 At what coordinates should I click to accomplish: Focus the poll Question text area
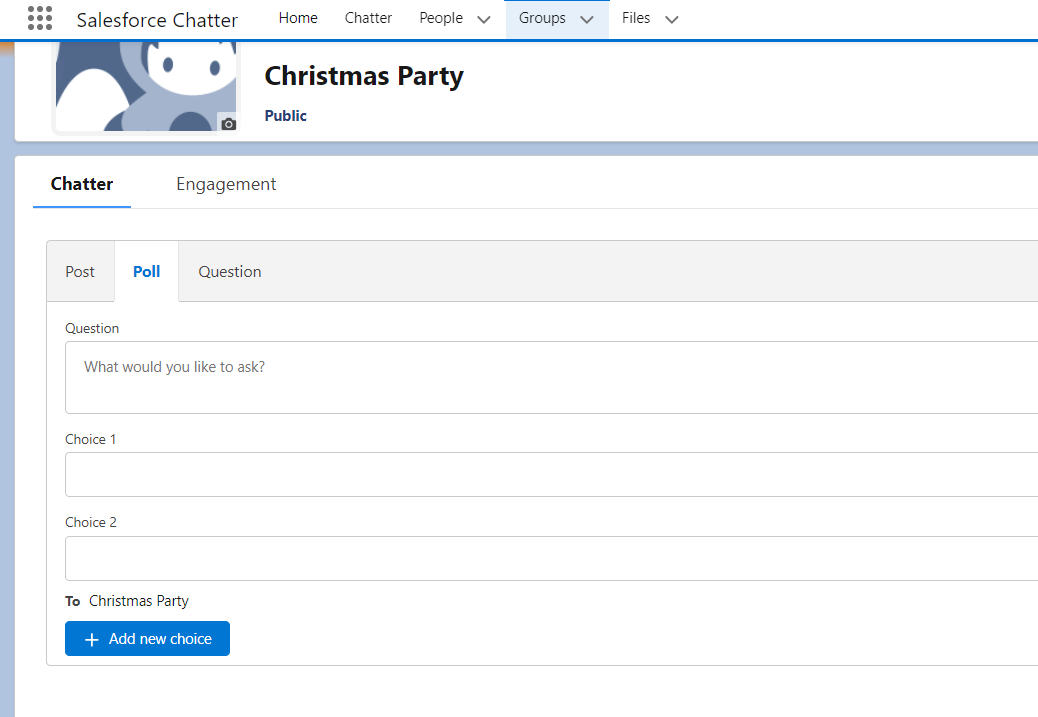point(551,377)
